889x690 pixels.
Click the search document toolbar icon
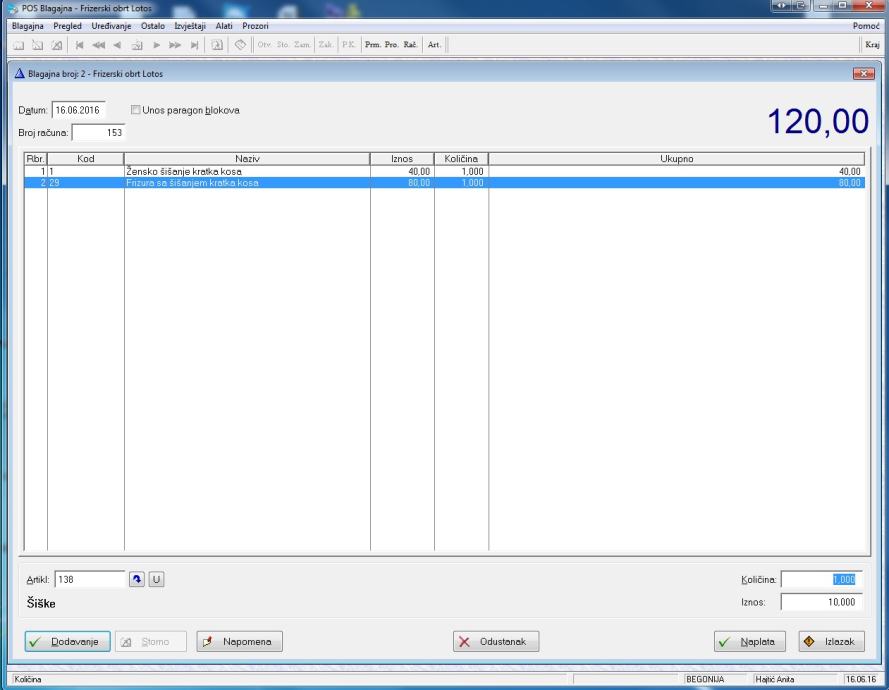coord(217,45)
